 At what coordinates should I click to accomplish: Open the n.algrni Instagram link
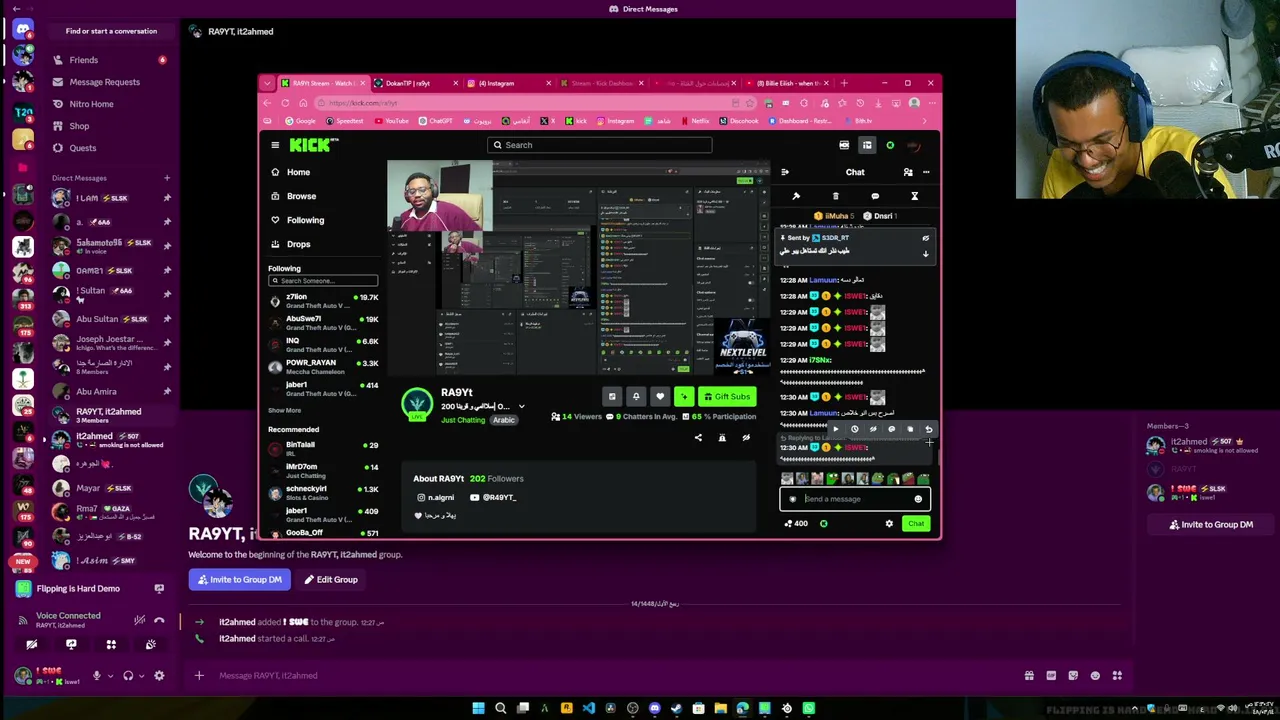click(x=436, y=498)
